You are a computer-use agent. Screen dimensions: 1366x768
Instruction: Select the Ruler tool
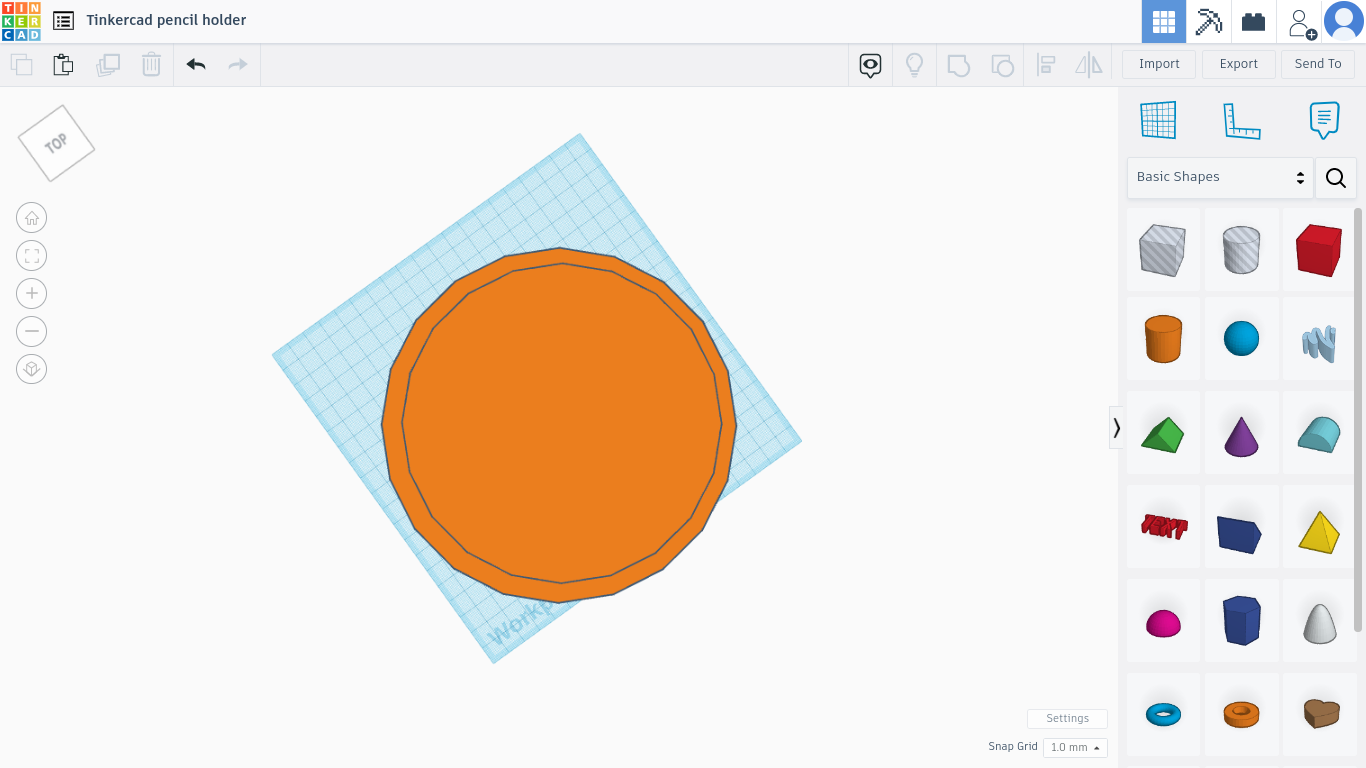pos(1241,121)
